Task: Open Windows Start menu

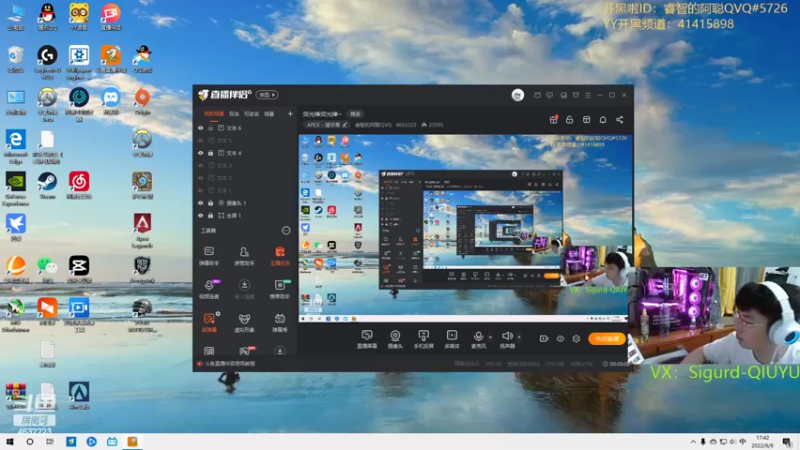Action: tap(10, 442)
